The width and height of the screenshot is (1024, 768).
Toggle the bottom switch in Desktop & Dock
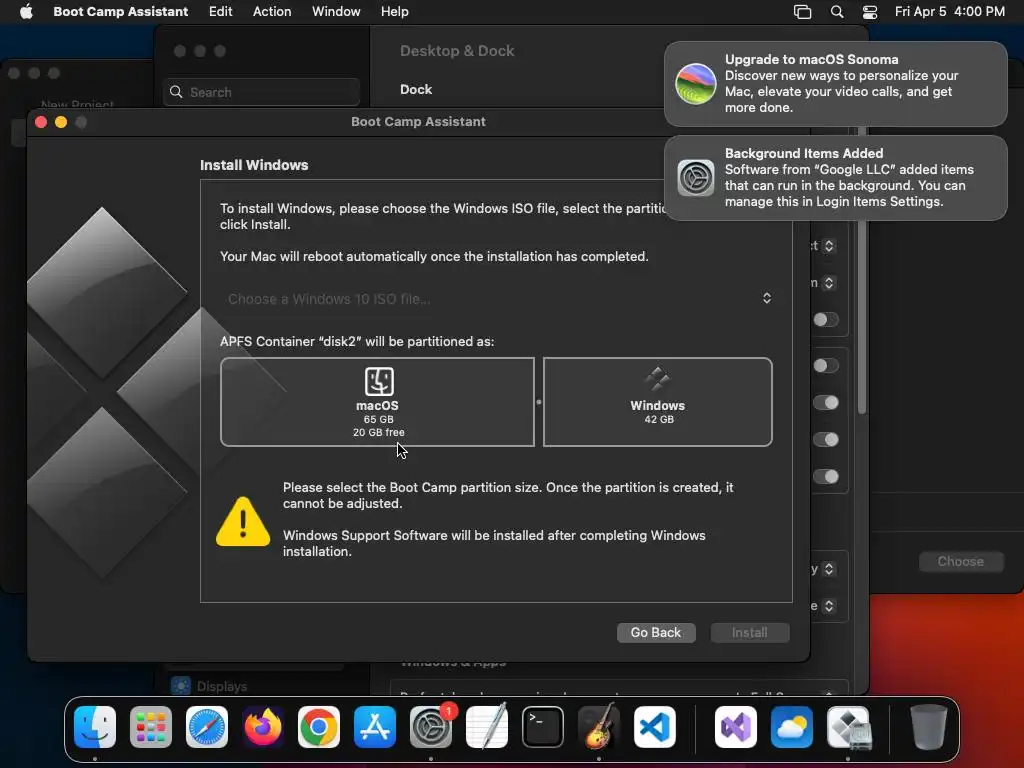[x=825, y=477]
